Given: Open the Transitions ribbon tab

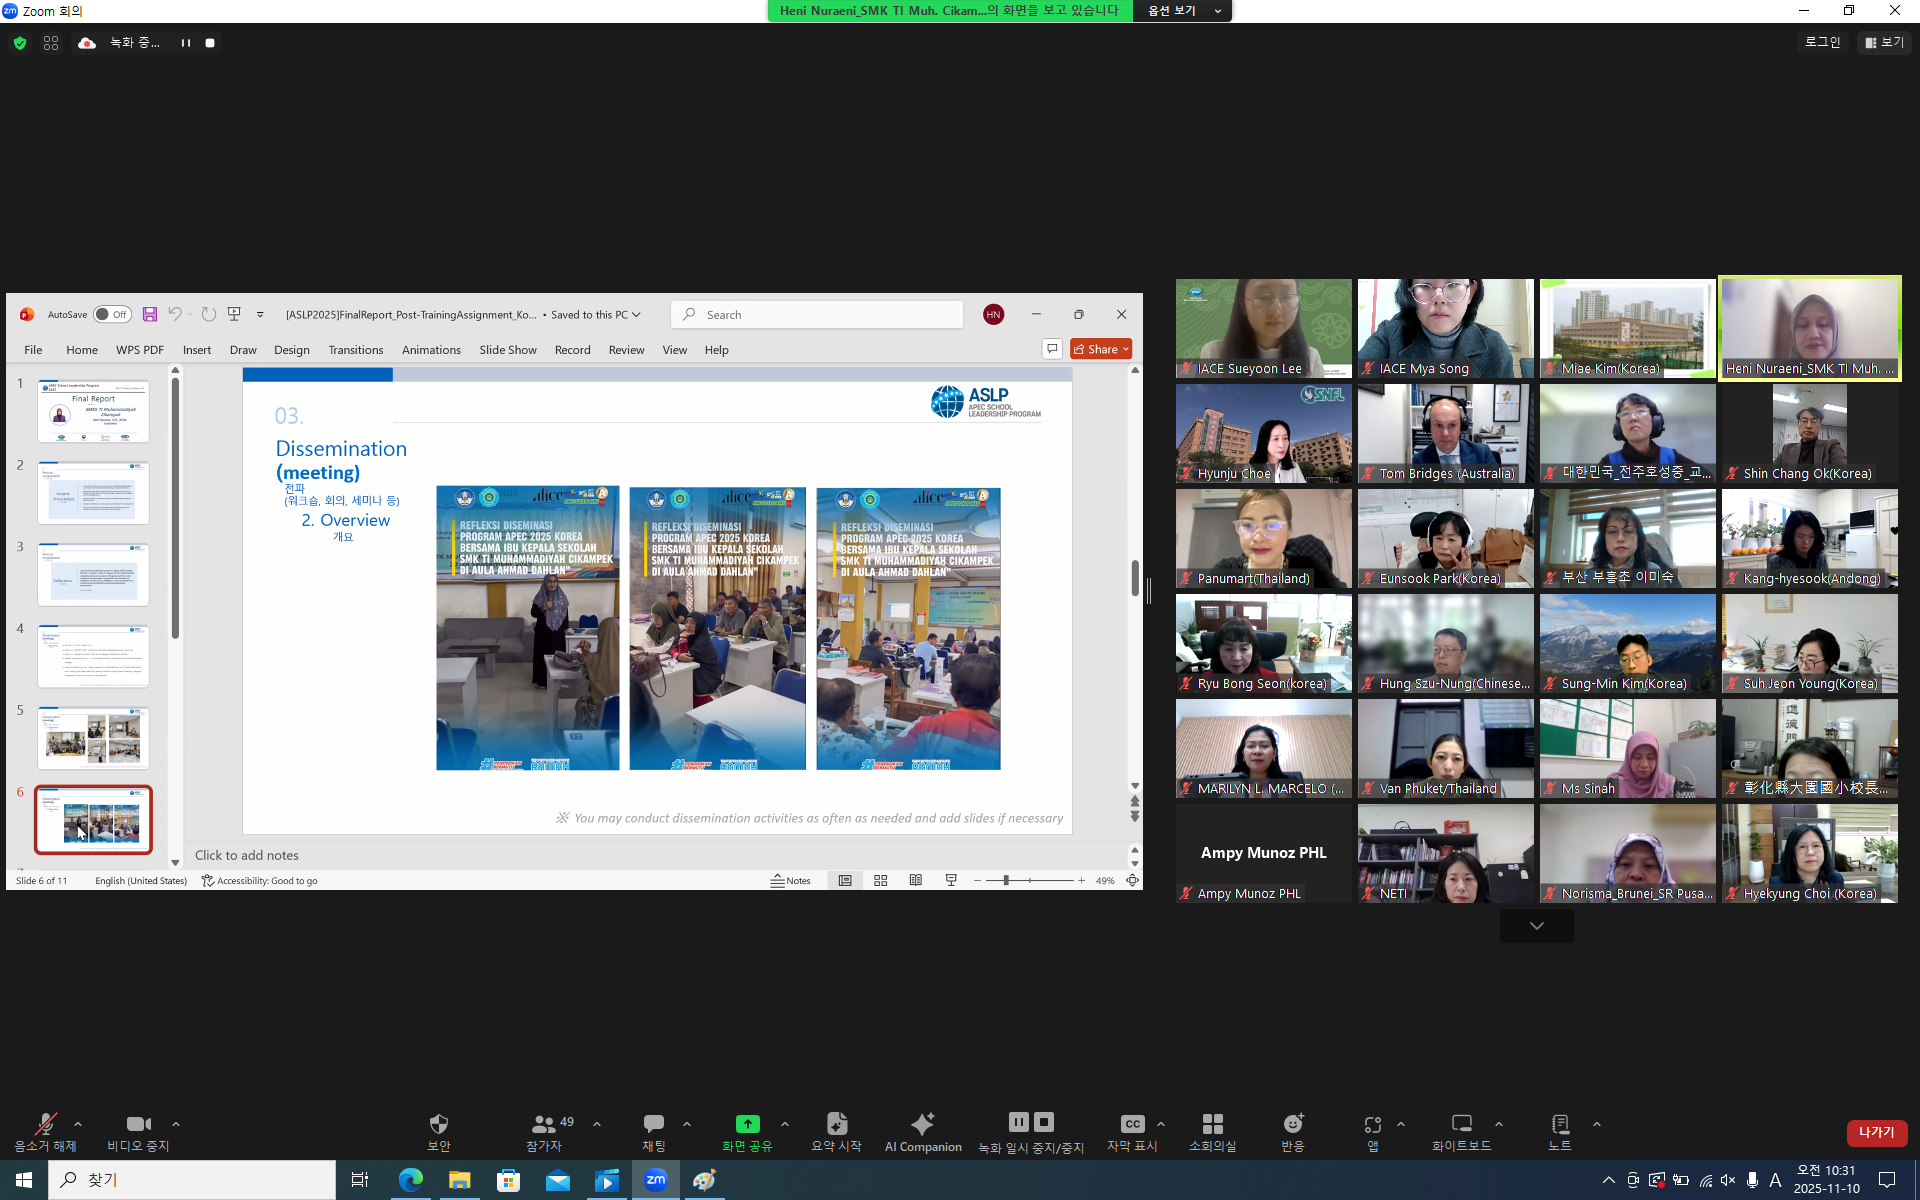Looking at the screenshot, I should 355,350.
